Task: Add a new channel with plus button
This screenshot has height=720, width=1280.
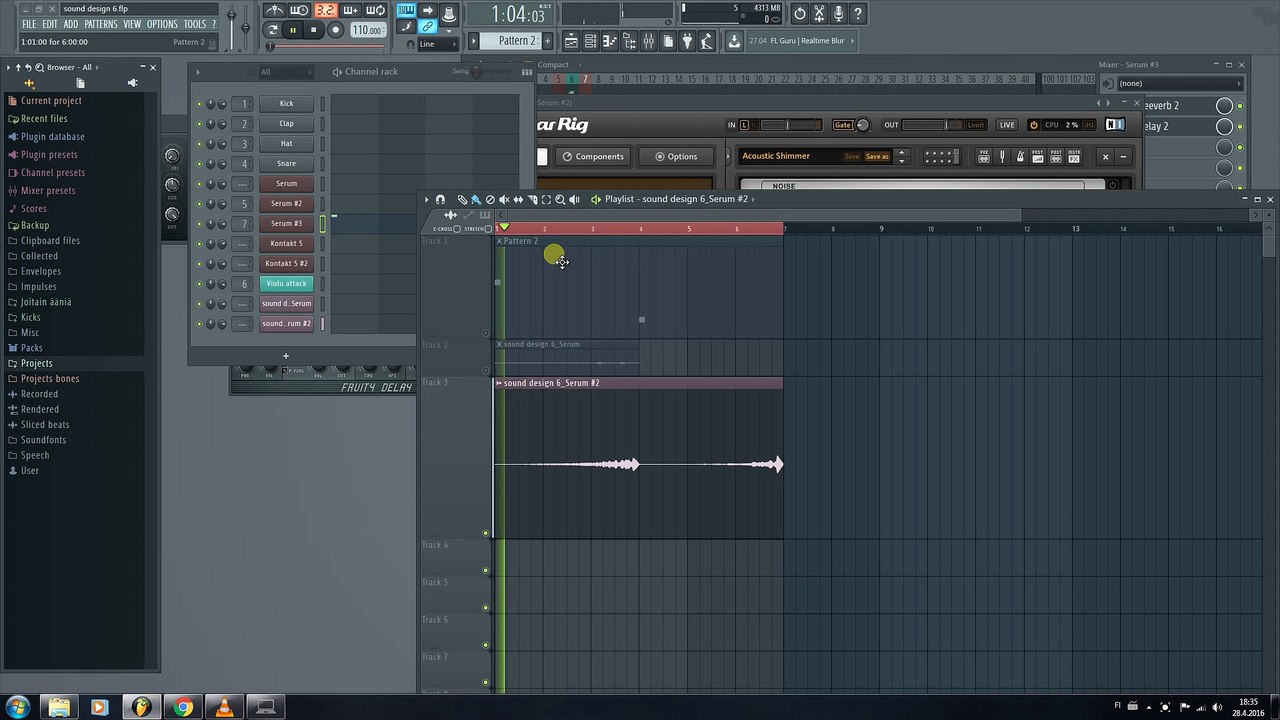Action: click(x=285, y=356)
